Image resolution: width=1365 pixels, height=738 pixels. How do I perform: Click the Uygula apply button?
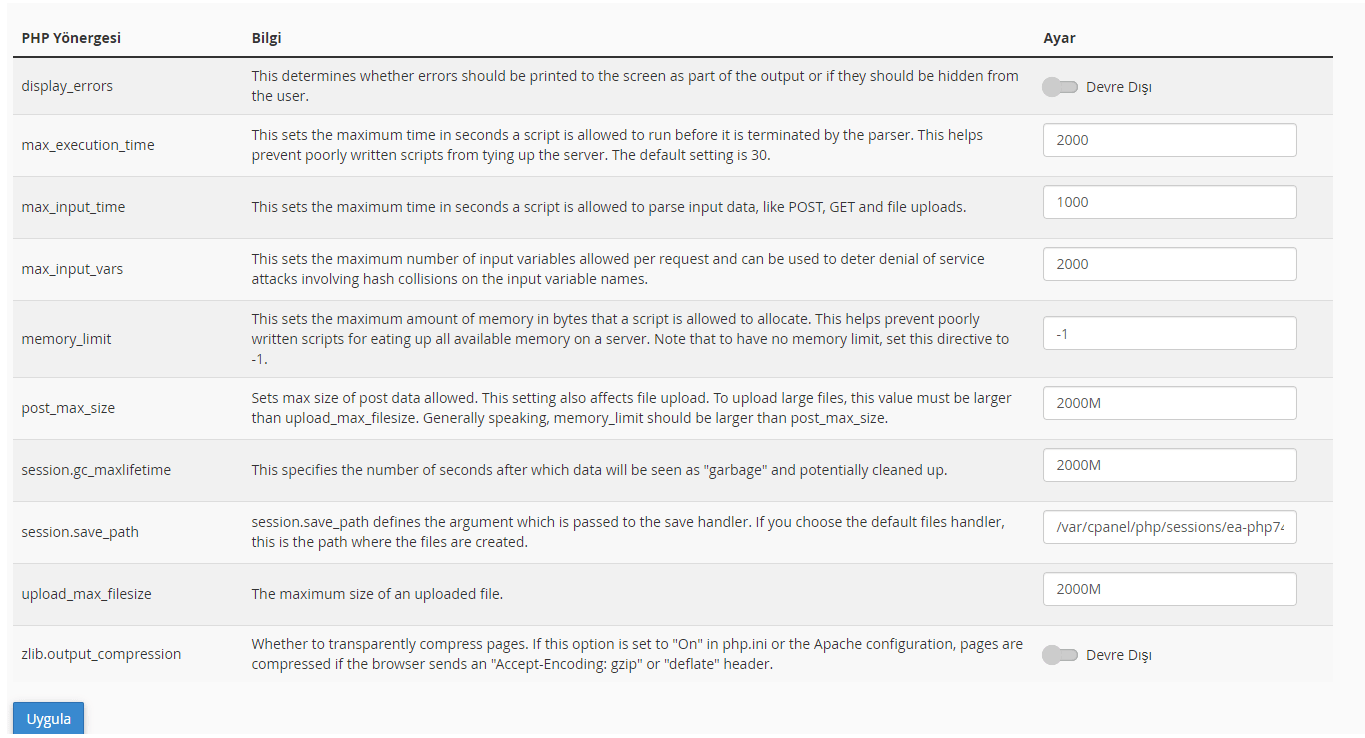pyautogui.click(x=48, y=719)
